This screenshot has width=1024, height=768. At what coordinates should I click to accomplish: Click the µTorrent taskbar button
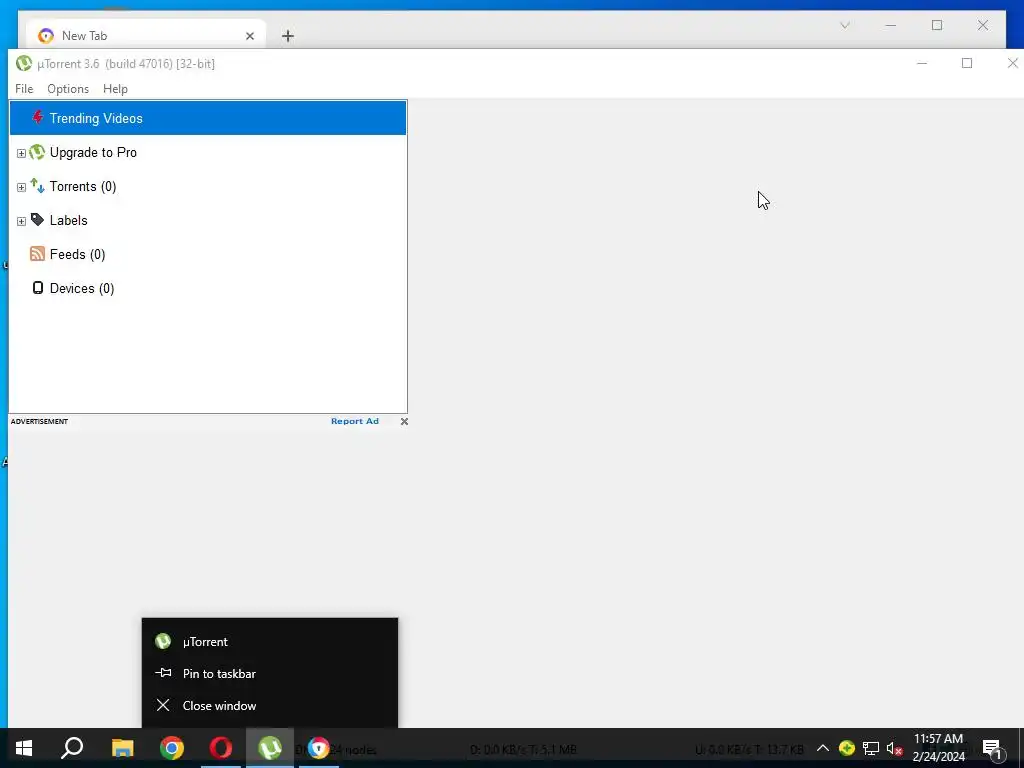click(x=270, y=748)
